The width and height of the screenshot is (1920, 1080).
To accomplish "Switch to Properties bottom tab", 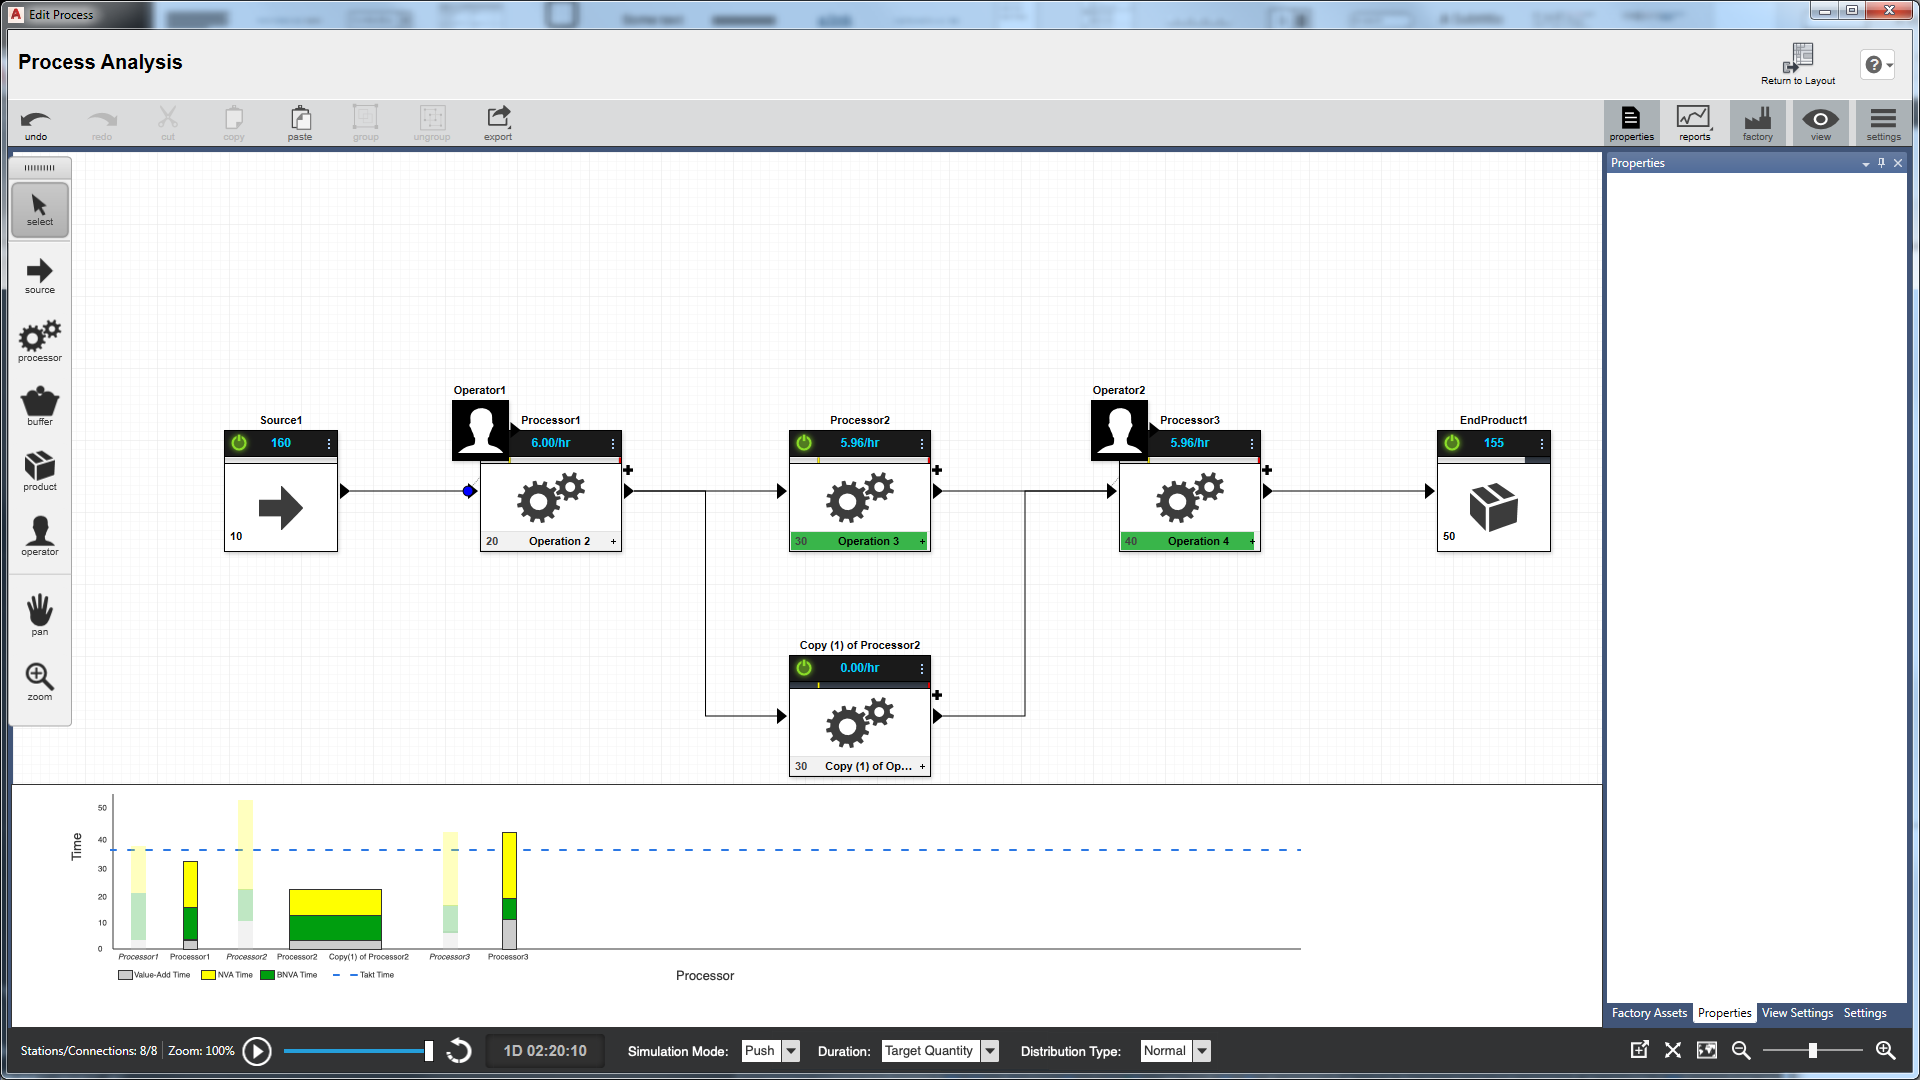I will tap(1724, 1013).
